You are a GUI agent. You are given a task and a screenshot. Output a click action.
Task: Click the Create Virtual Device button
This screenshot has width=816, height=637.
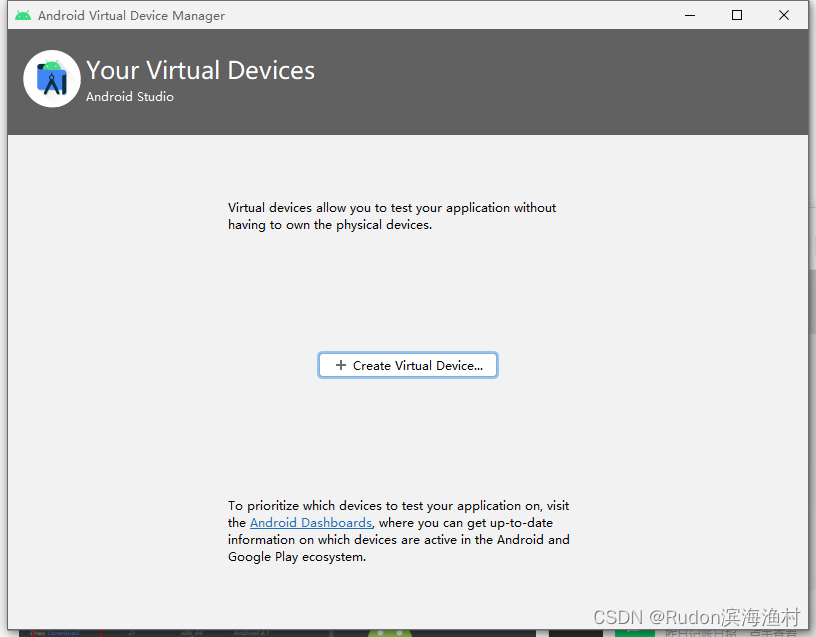(x=407, y=365)
